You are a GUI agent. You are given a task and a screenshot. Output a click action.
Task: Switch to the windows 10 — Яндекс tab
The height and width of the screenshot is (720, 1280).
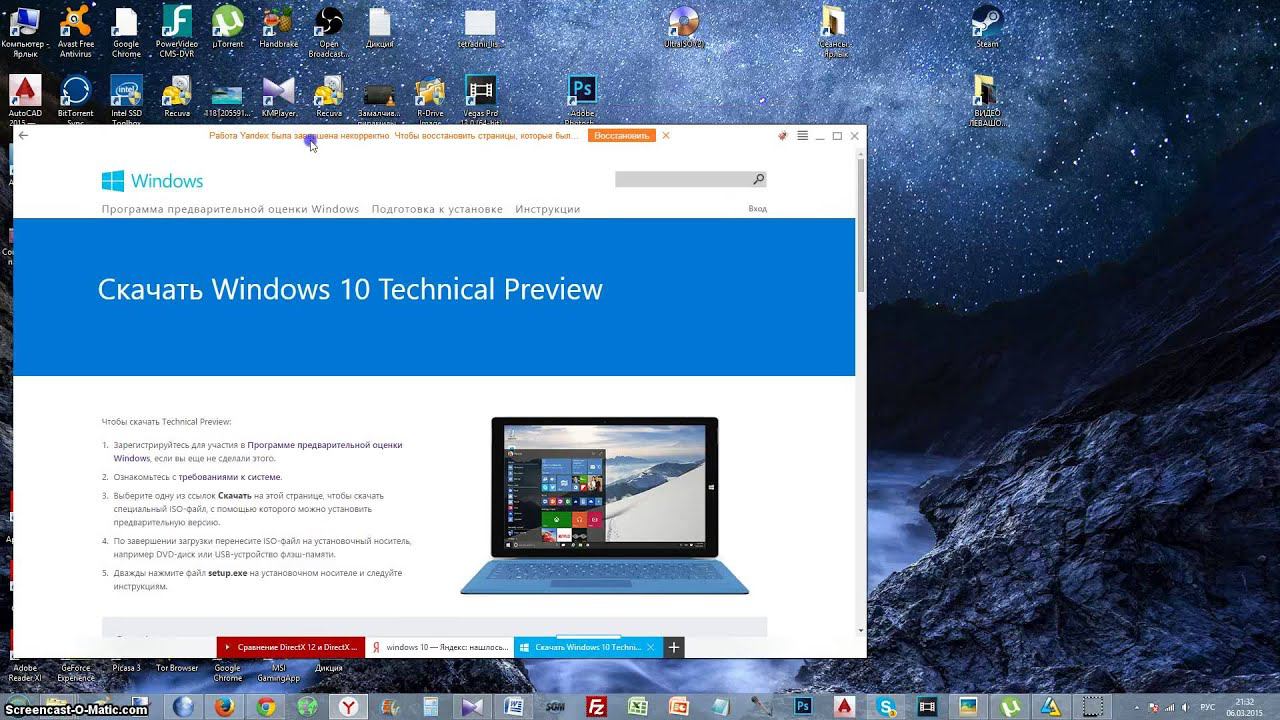(439, 647)
